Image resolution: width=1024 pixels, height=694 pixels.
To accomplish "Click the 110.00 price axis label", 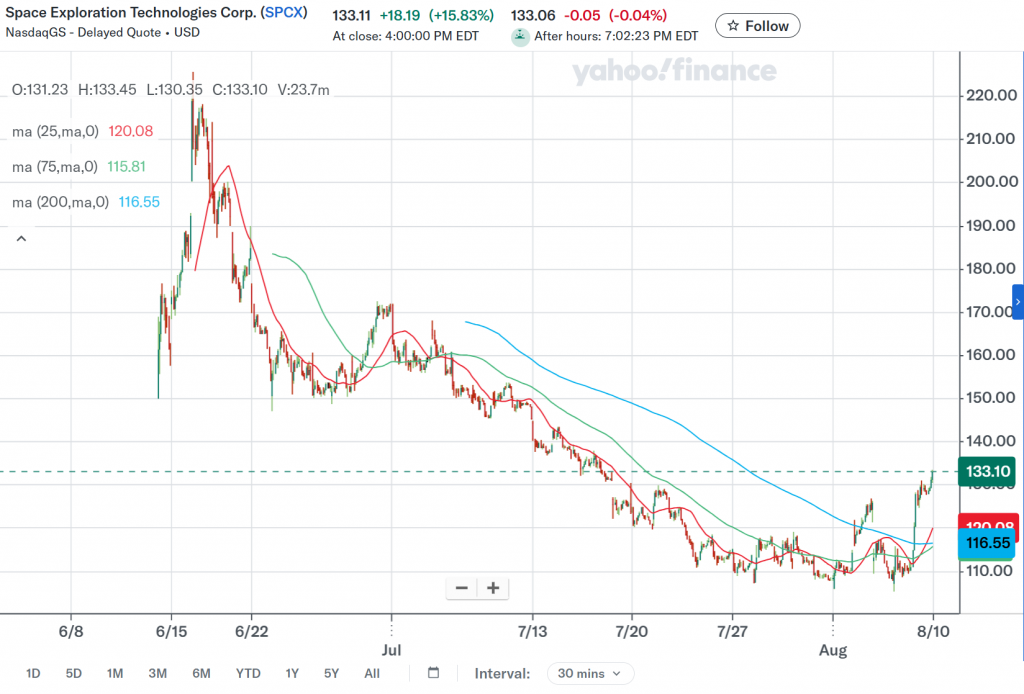I will pyautogui.click(x=991, y=571).
